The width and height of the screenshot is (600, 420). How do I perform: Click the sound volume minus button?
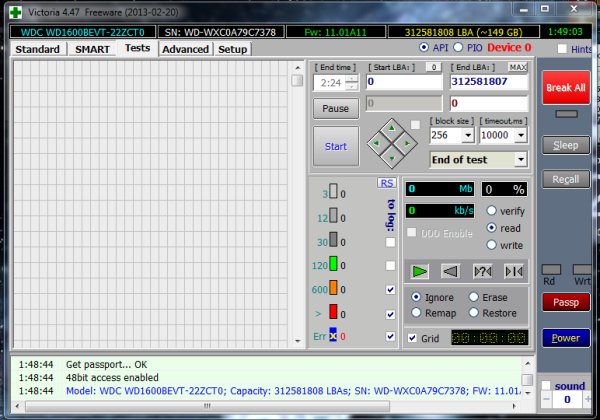pos(546,400)
